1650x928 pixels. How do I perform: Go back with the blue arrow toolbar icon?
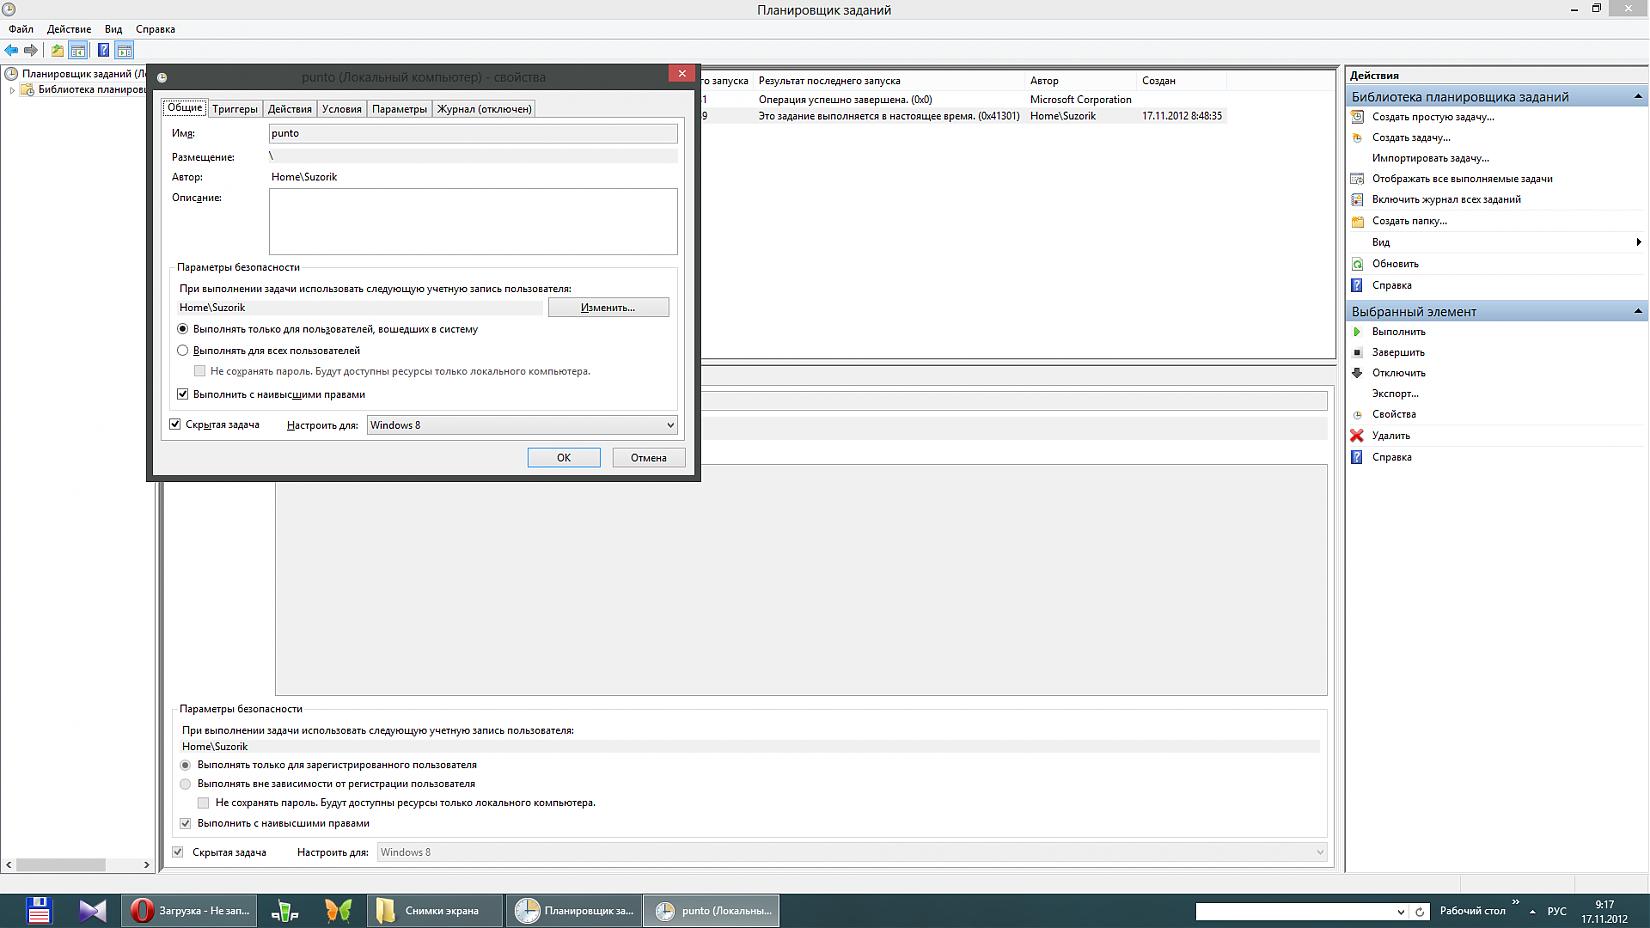tap(11, 50)
